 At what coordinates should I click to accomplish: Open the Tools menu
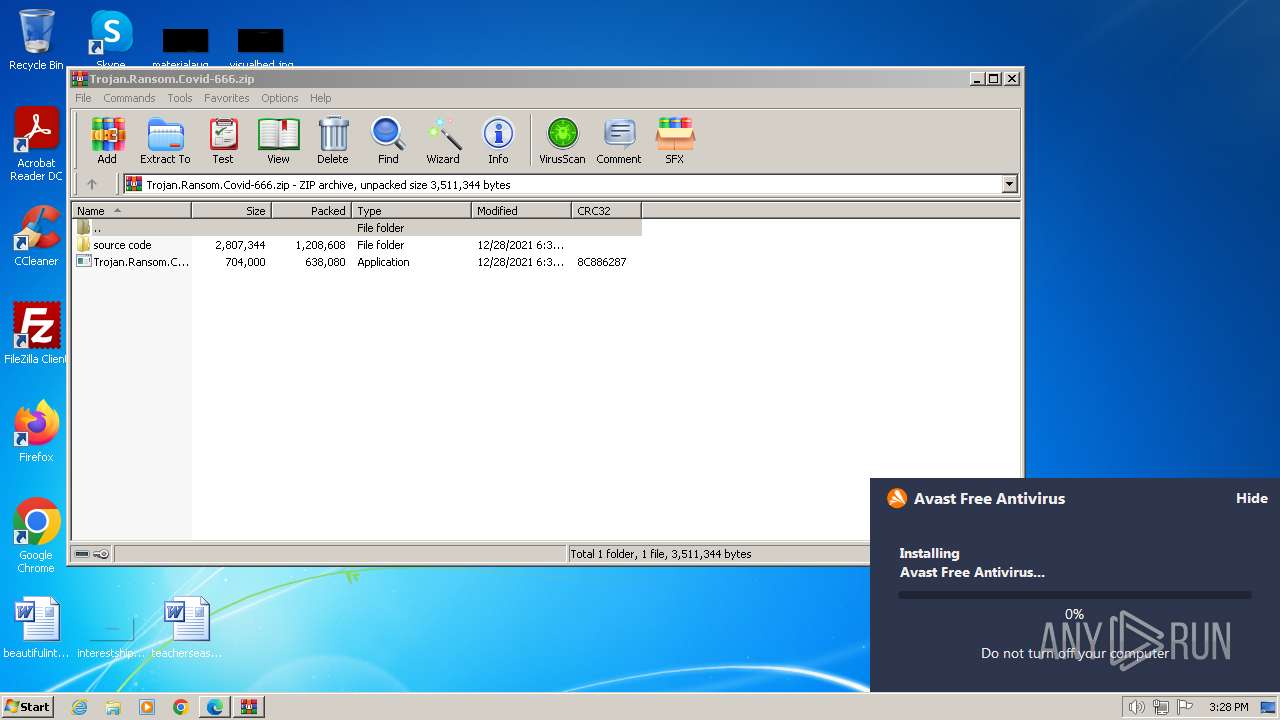[180, 98]
